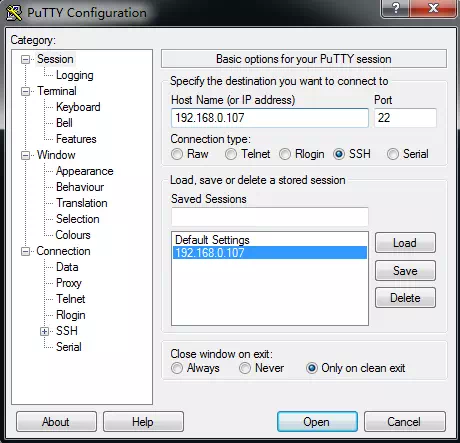Open the Data category
The height and width of the screenshot is (443, 460).
click(x=67, y=267)
